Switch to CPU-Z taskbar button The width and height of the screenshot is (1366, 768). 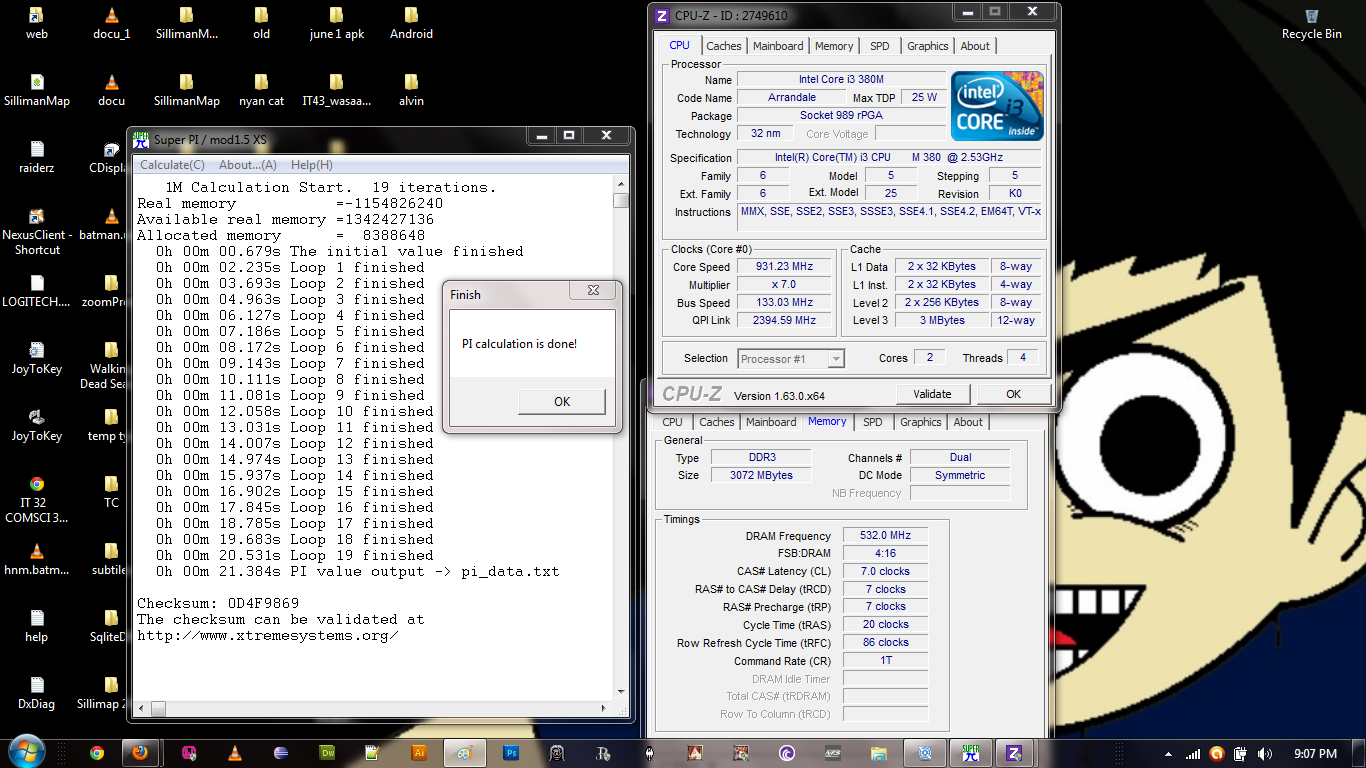[1014, 753]
